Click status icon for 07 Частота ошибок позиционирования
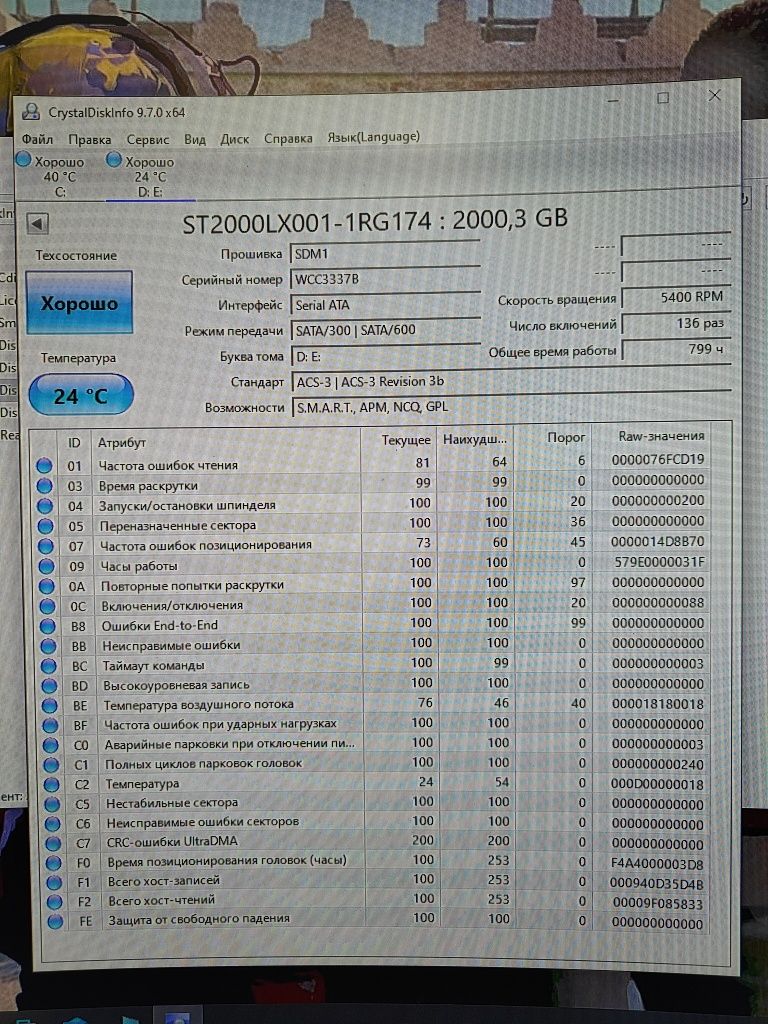Screen dimensions: 768x1024 click(x=46, y=546)
